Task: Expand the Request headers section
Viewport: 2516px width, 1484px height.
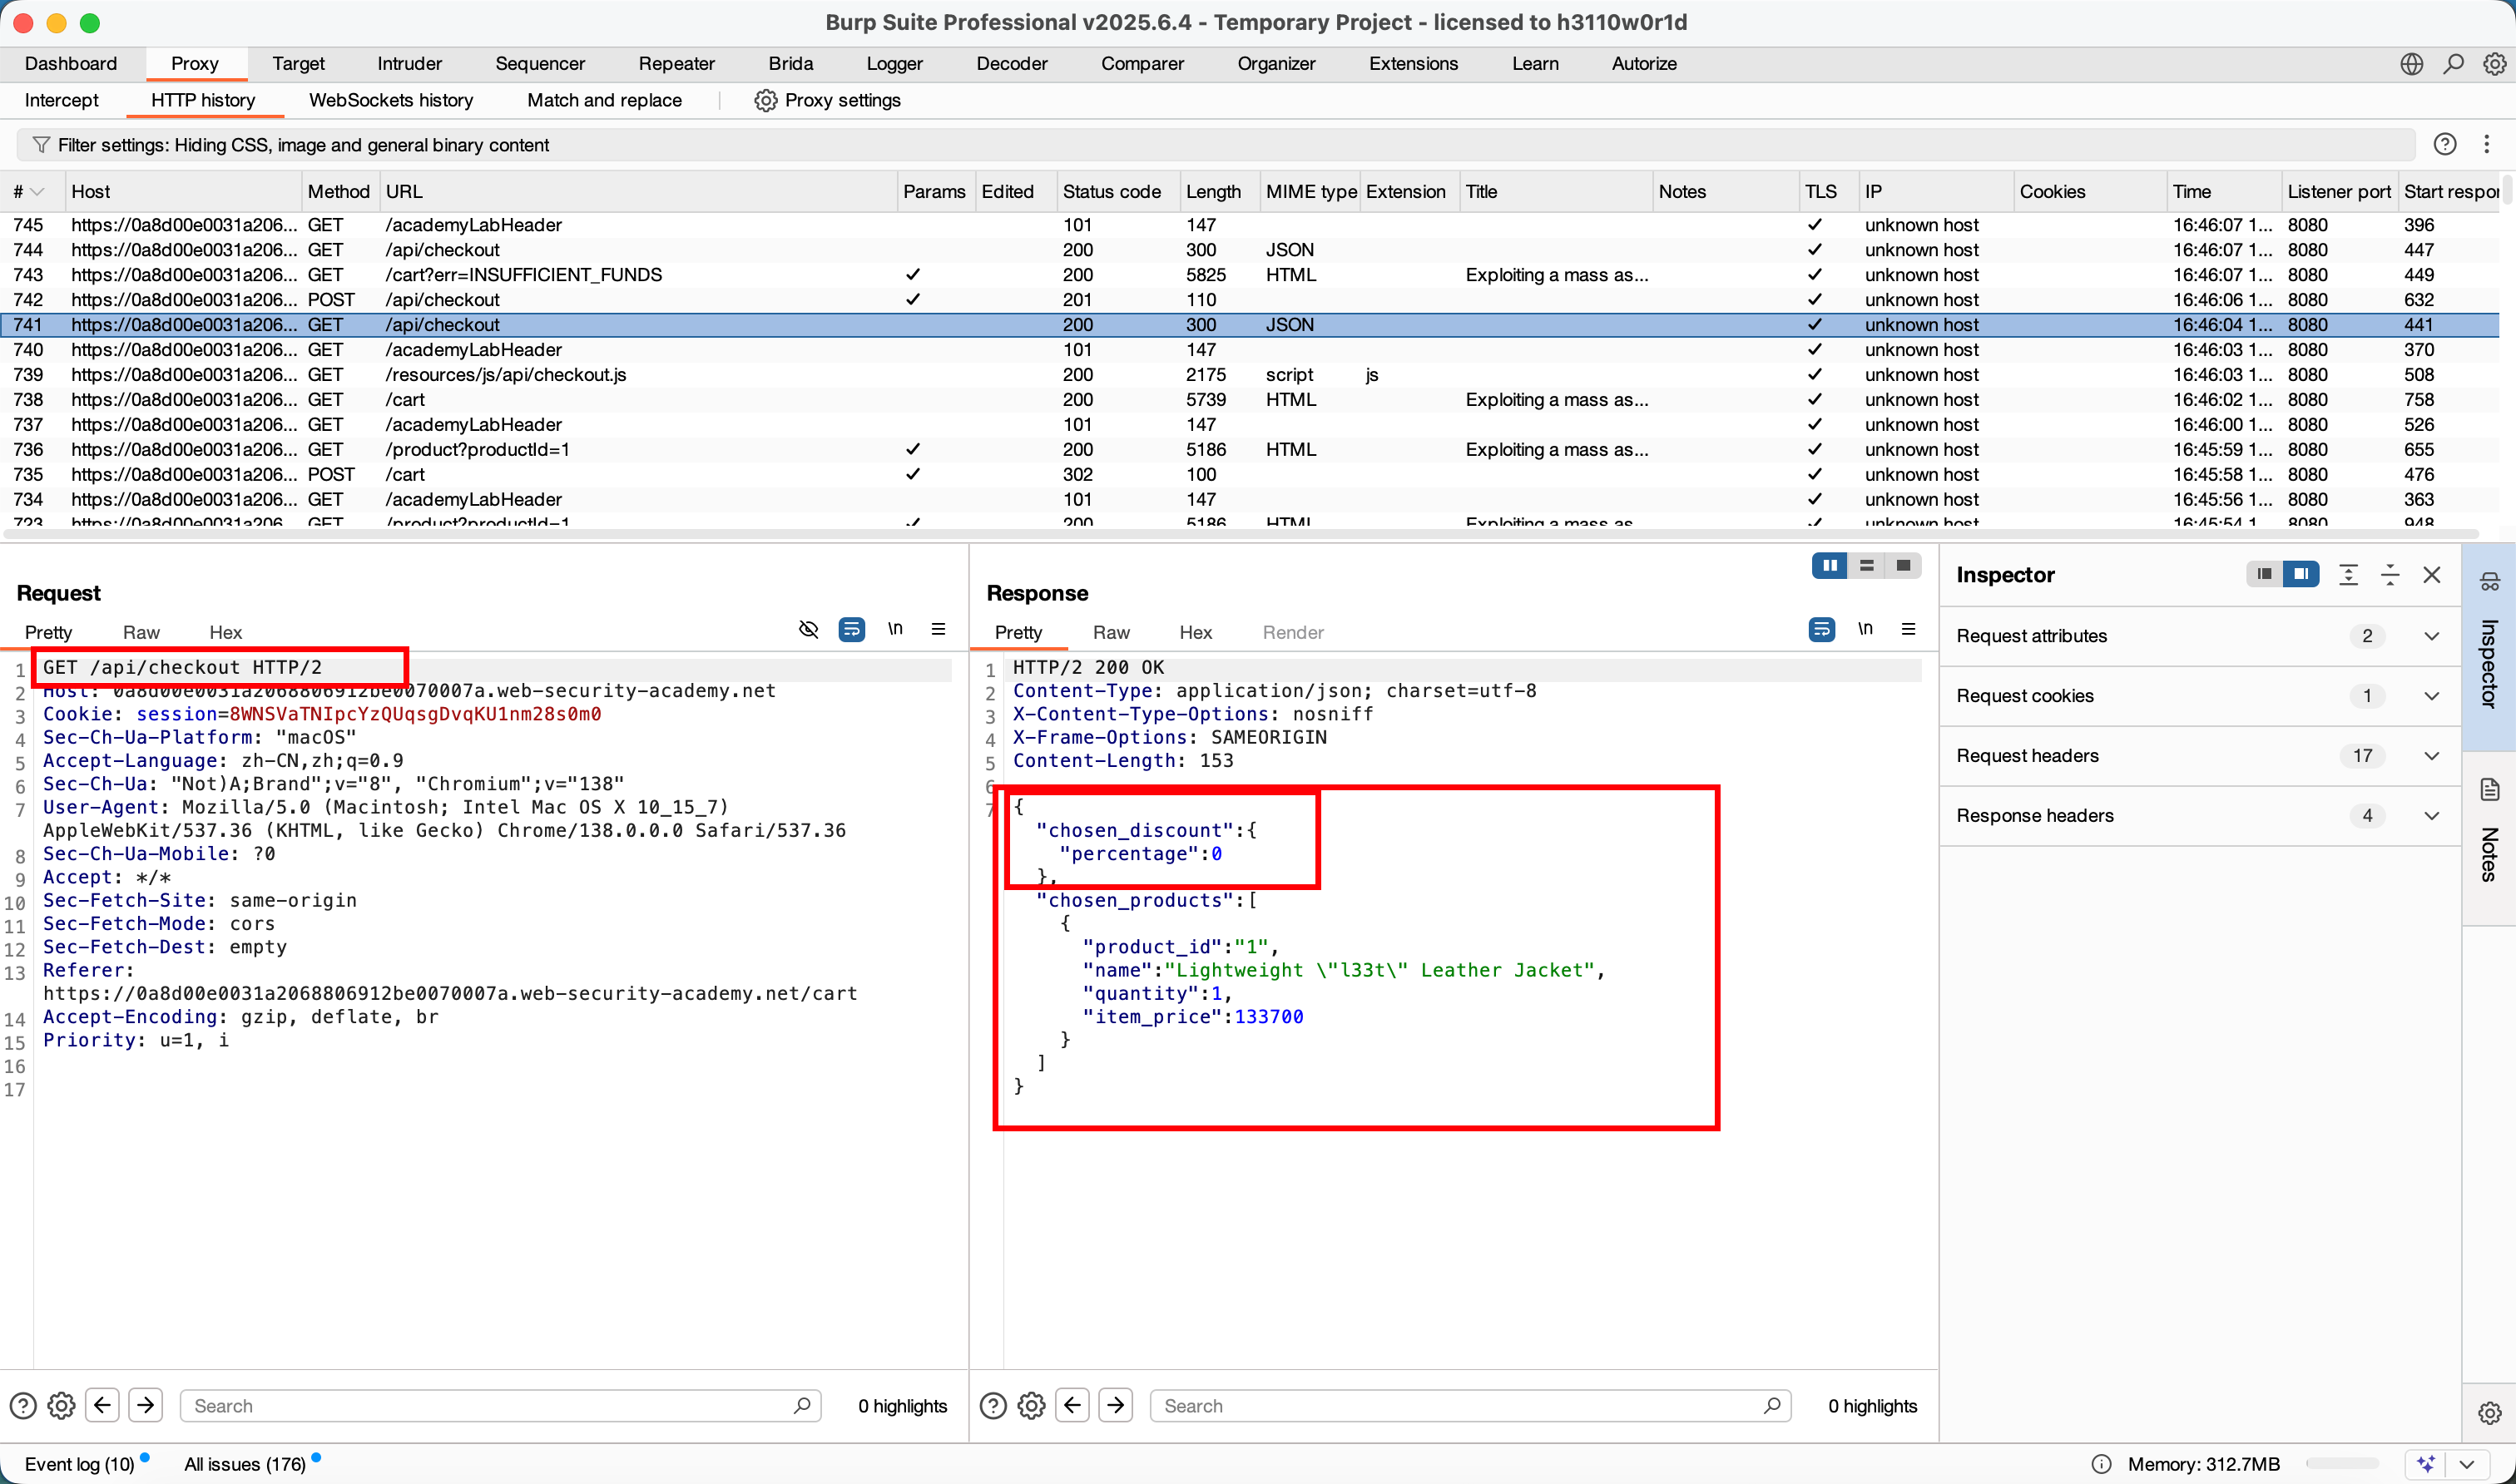Action: (x=2431, y=755)
